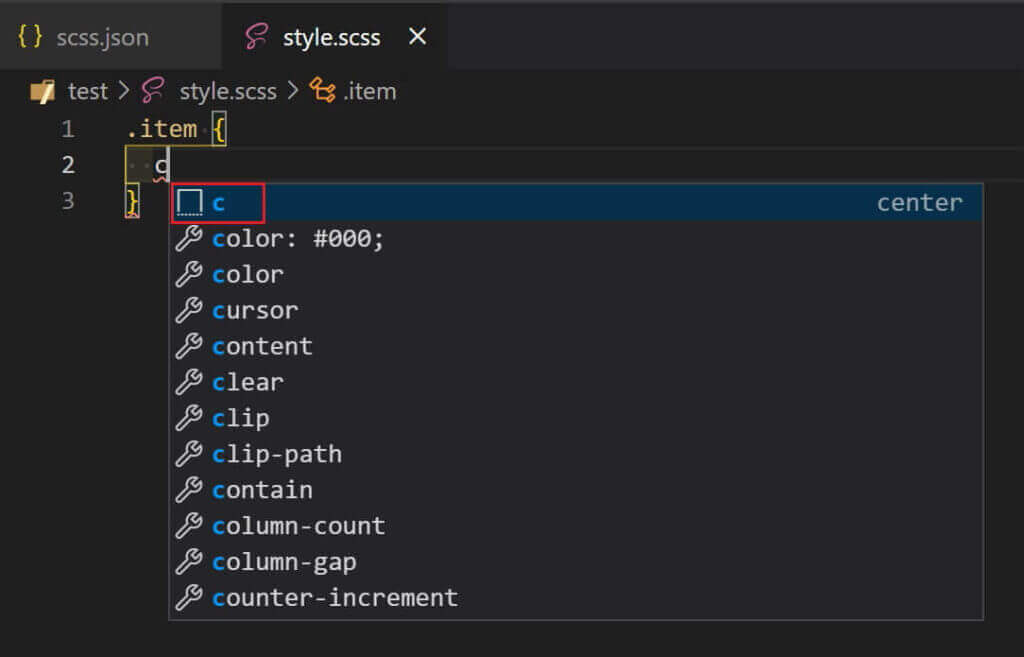The width and height of the screenshot is (1024, 657).
Task: Select 'center' detail label in suggestion
Action: click(920, 202)
